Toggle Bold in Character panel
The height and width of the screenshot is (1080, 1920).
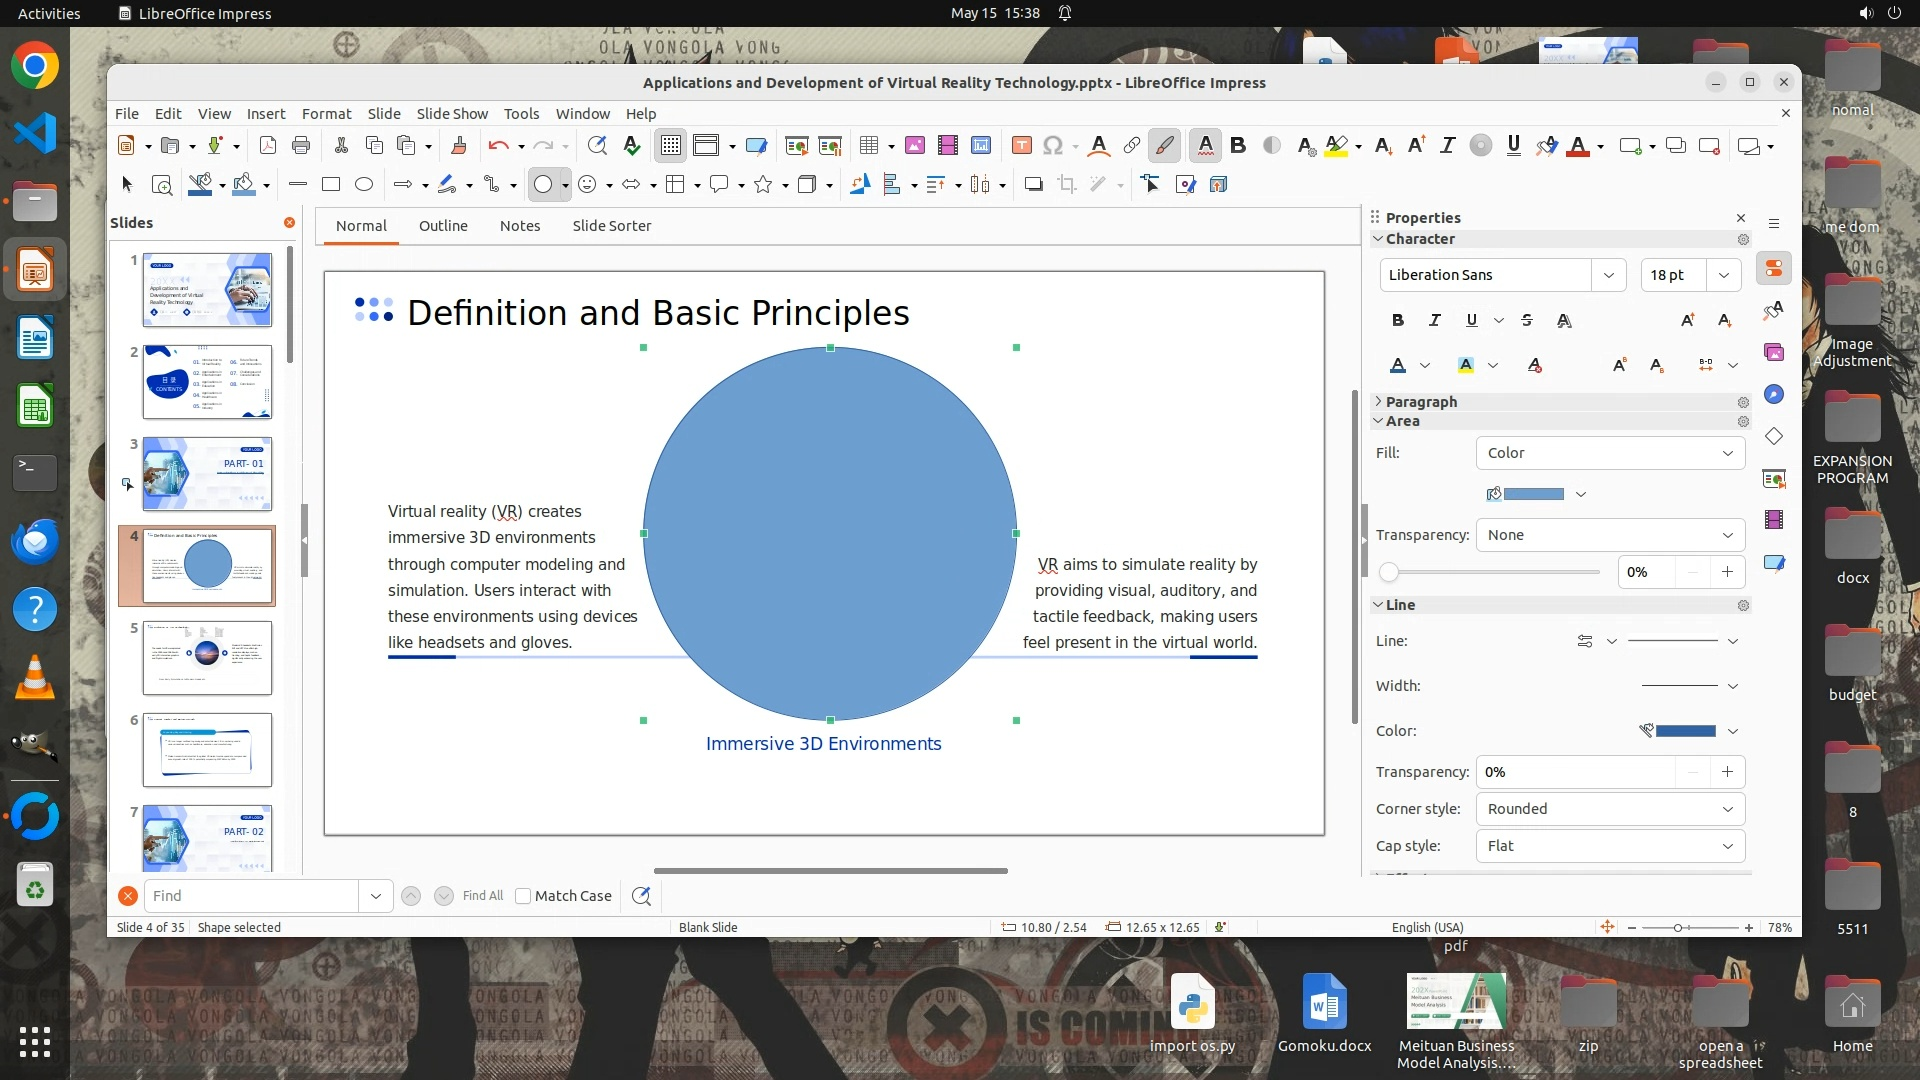tap(1397, 320)
